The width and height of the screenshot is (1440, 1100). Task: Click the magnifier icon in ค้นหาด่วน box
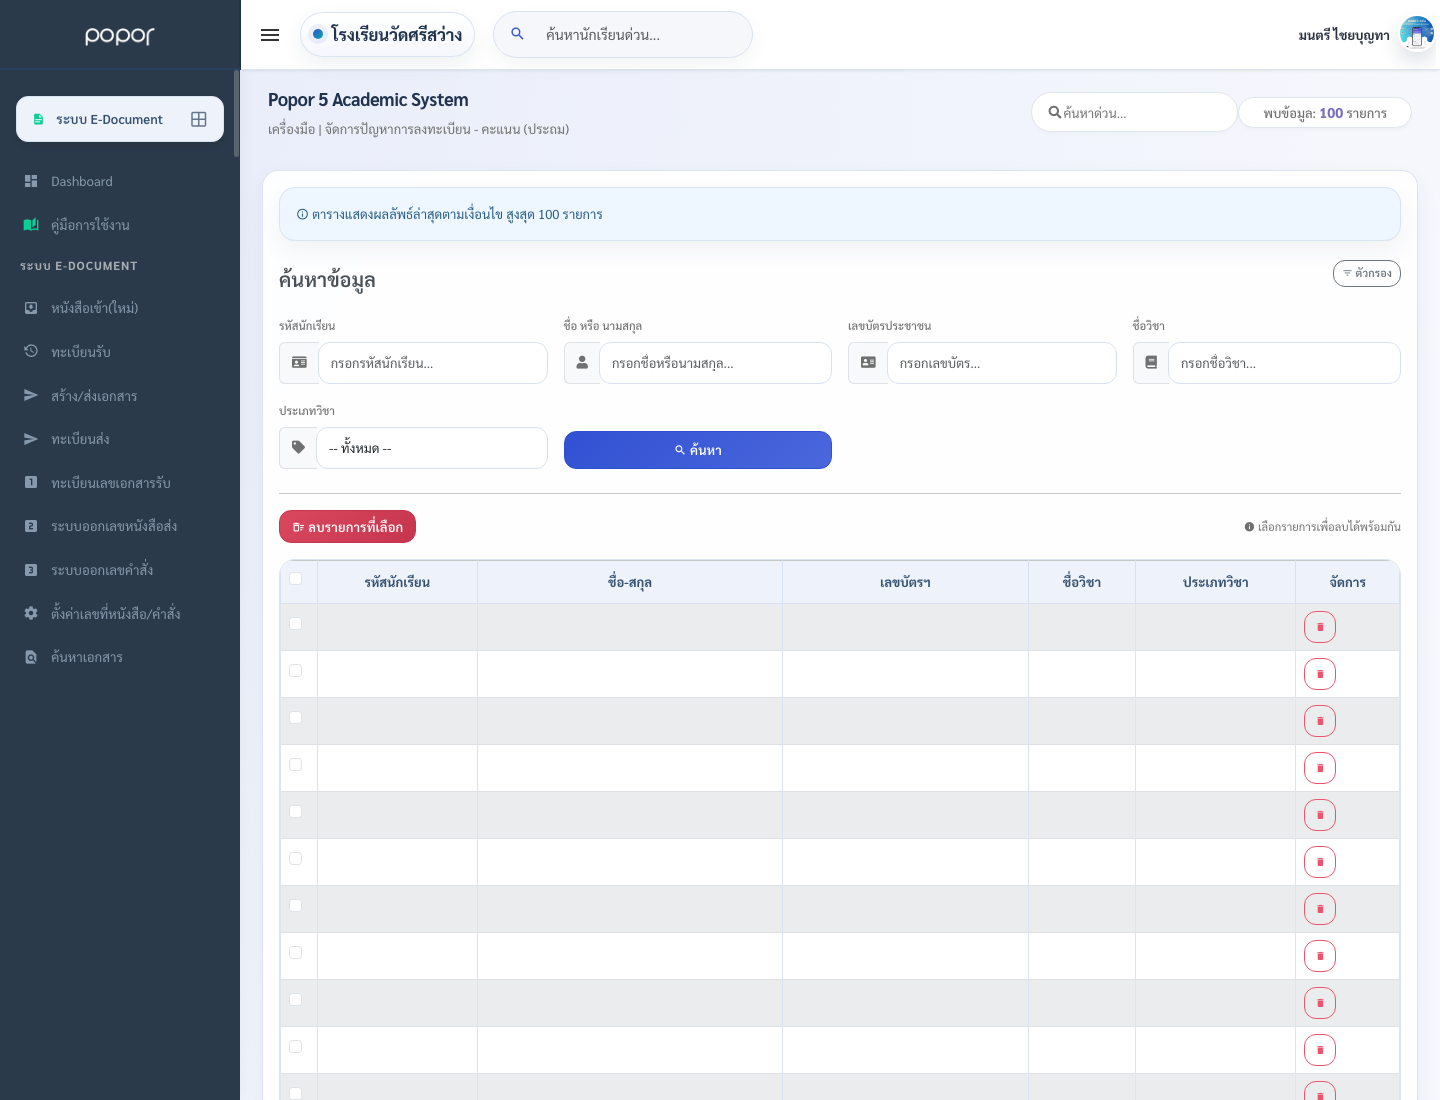pyautogui.click(x=1054, y=113)
